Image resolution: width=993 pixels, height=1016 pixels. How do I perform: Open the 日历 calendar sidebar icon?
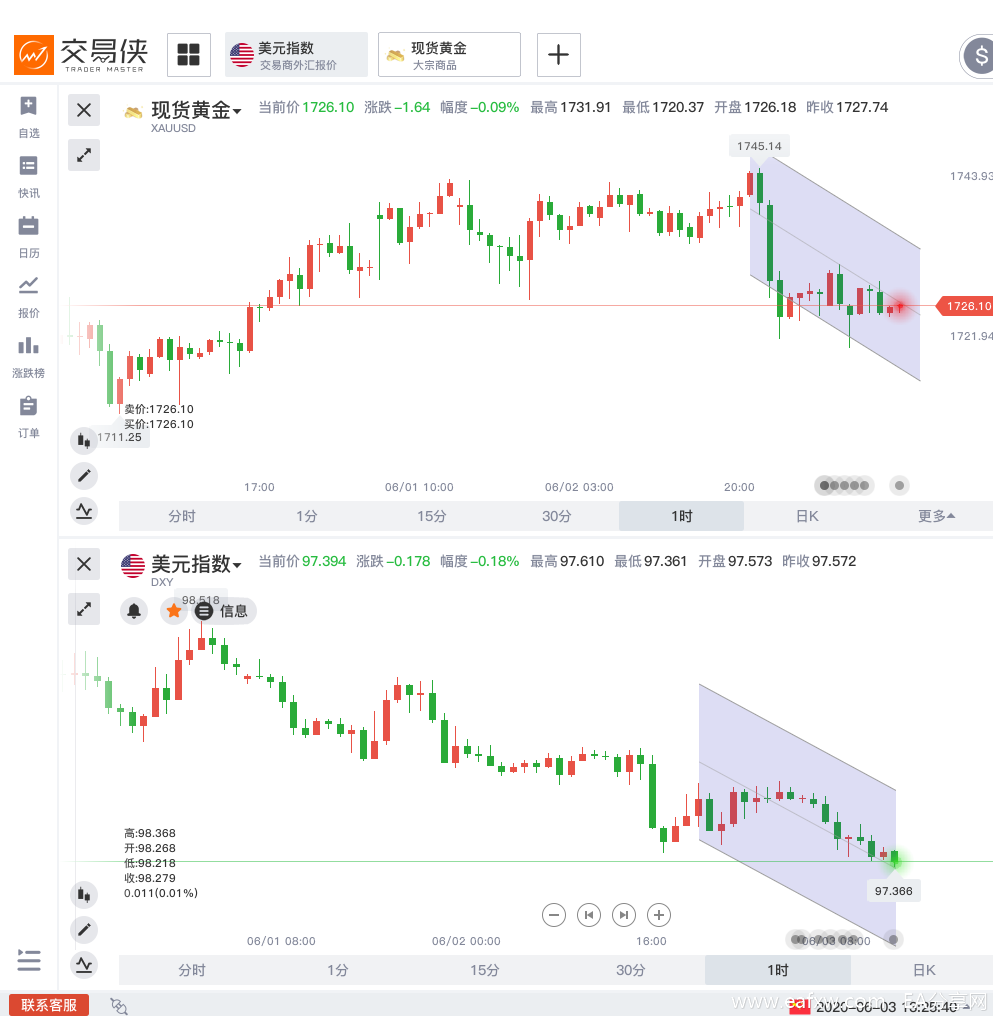click(29, 237)
